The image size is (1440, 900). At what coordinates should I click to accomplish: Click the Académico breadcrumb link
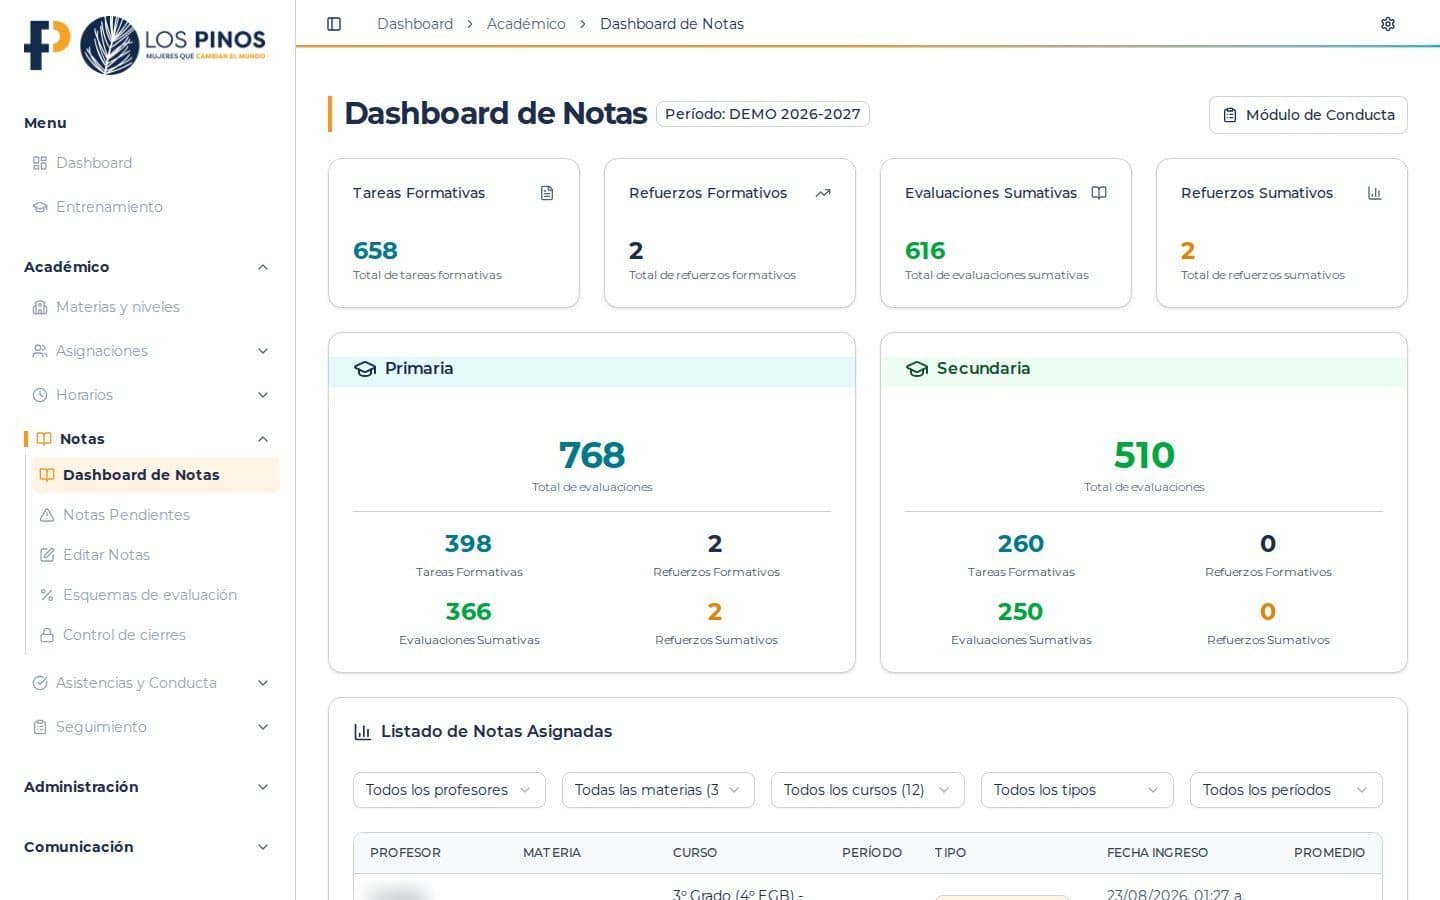[x=526, y=24]
